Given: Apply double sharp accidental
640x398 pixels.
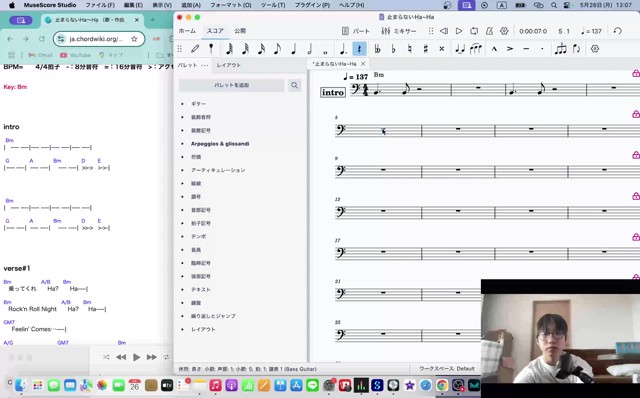Looking at the screenshot, I should [442, 49].
